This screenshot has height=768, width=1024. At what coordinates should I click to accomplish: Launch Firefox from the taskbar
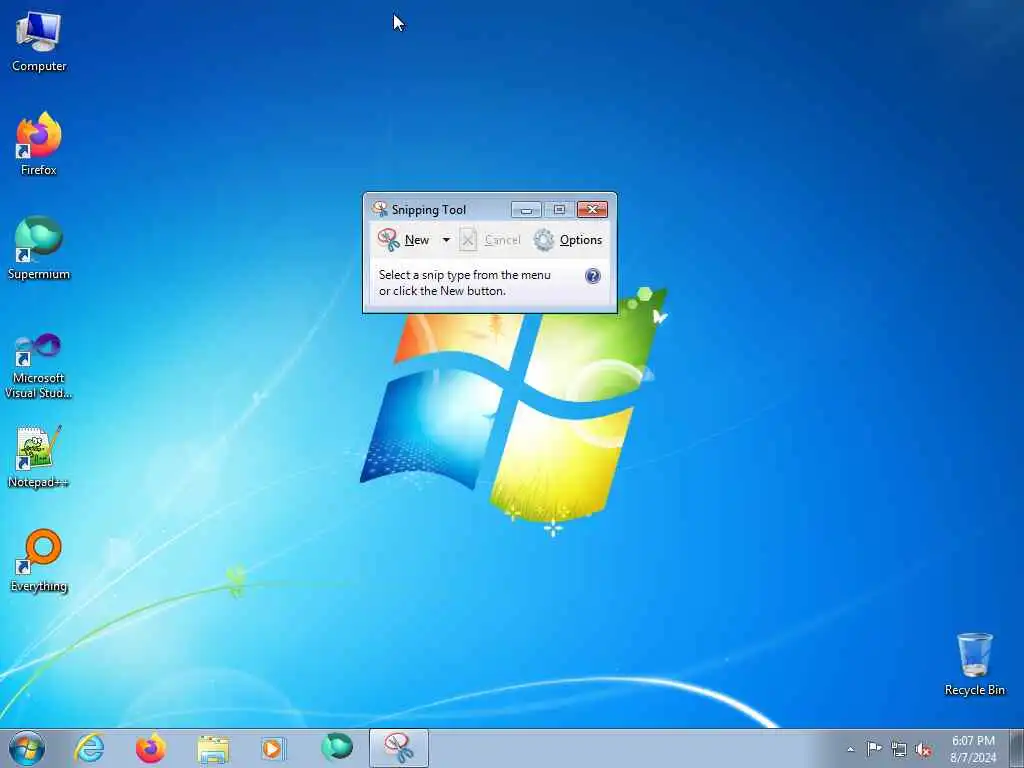click(150, 748)
